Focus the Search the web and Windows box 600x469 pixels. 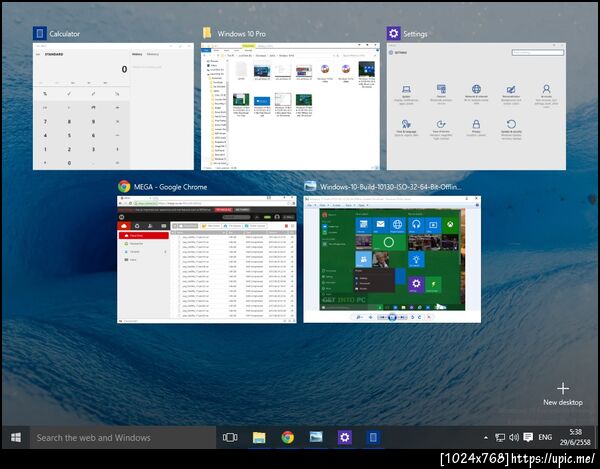[123, 437]
